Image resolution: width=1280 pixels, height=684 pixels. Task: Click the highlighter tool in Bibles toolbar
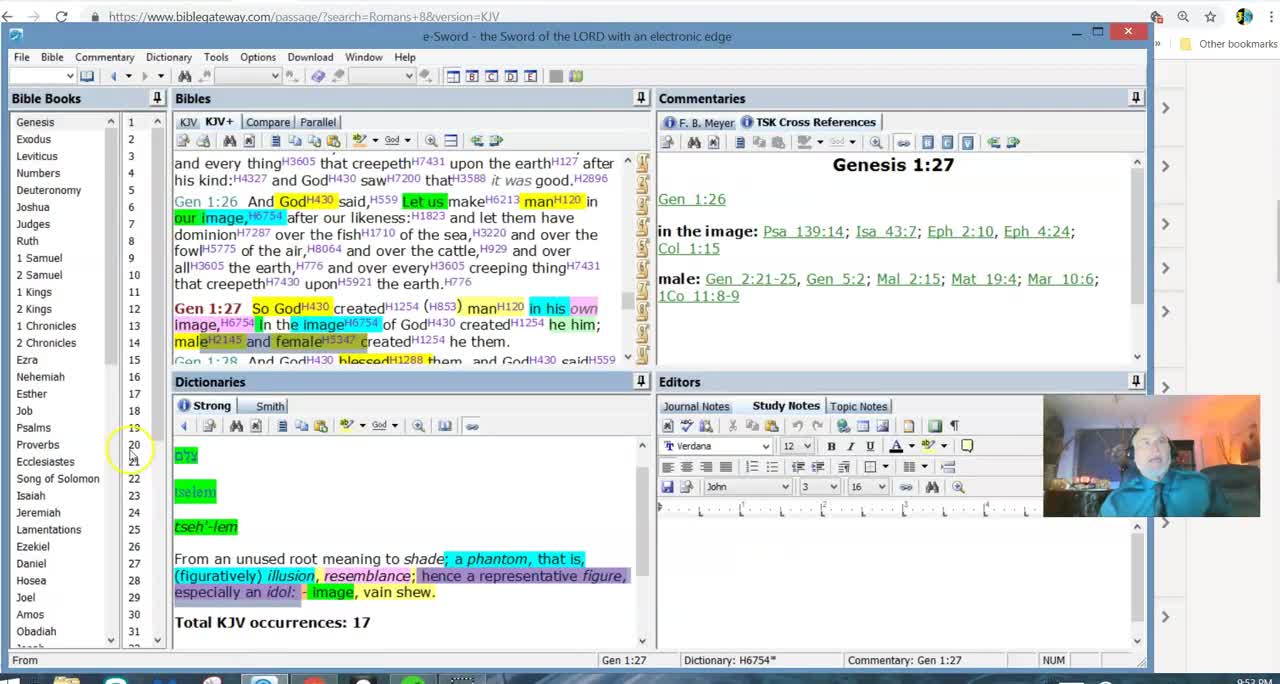[x=358, y=141]
